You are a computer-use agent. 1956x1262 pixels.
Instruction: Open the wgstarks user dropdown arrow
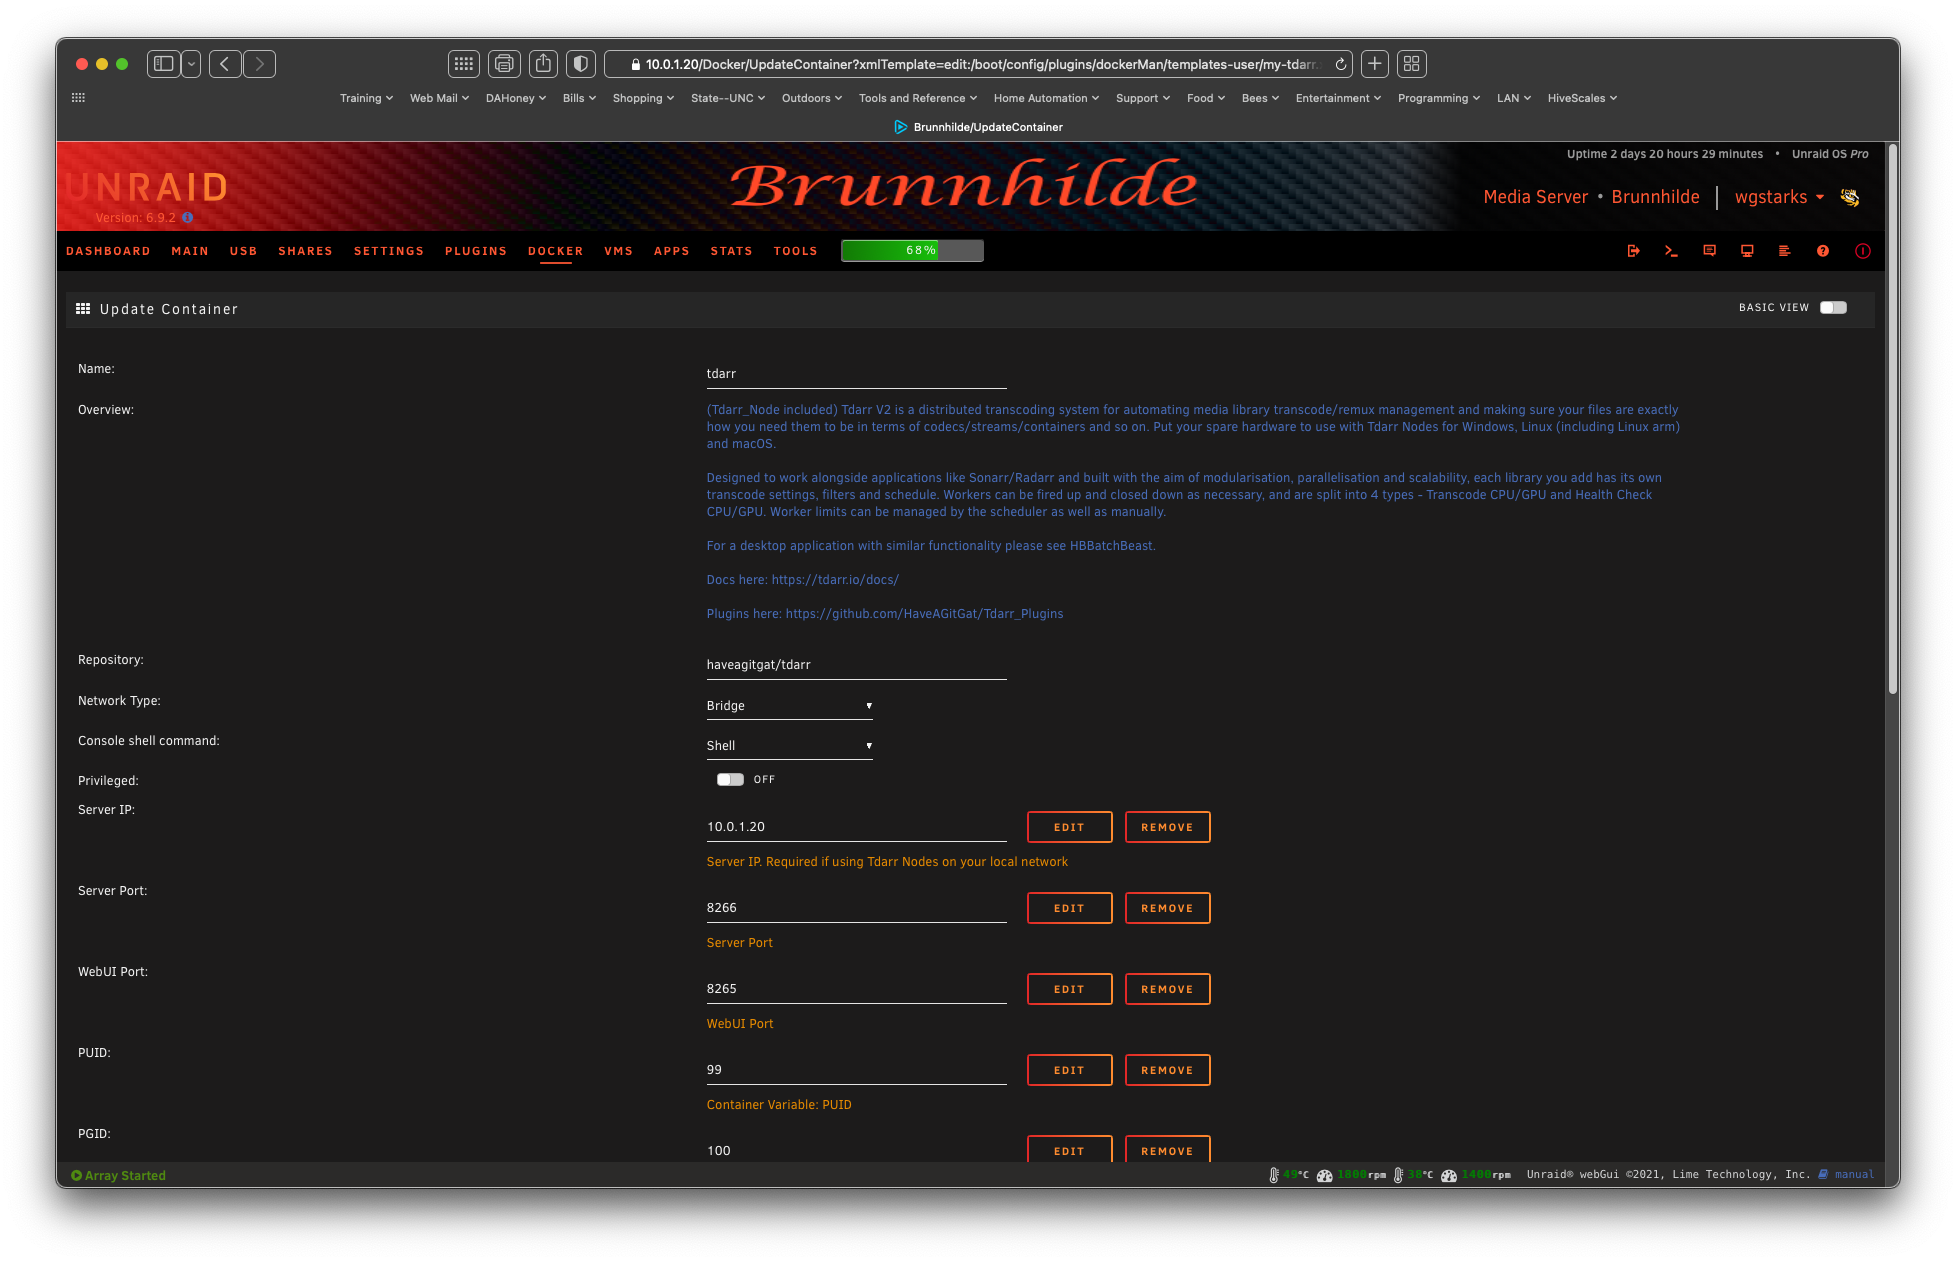pos(1820,197)
